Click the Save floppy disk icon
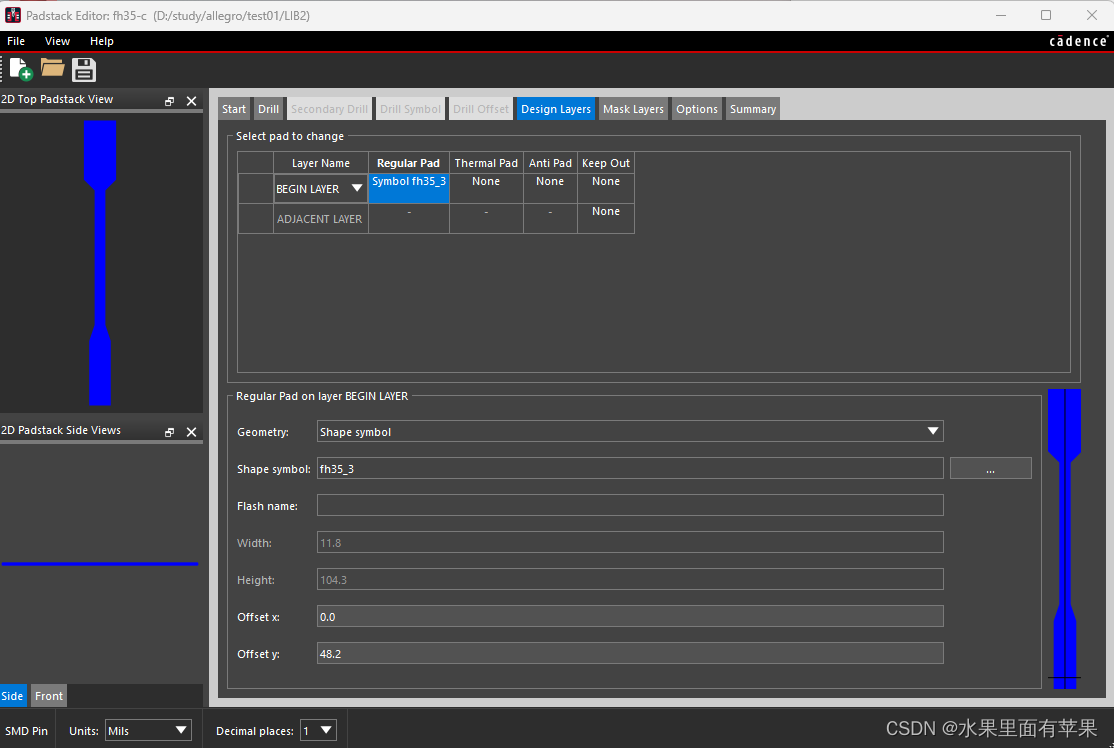This screenshot has height=748, width=1114. tap(84, 69)
